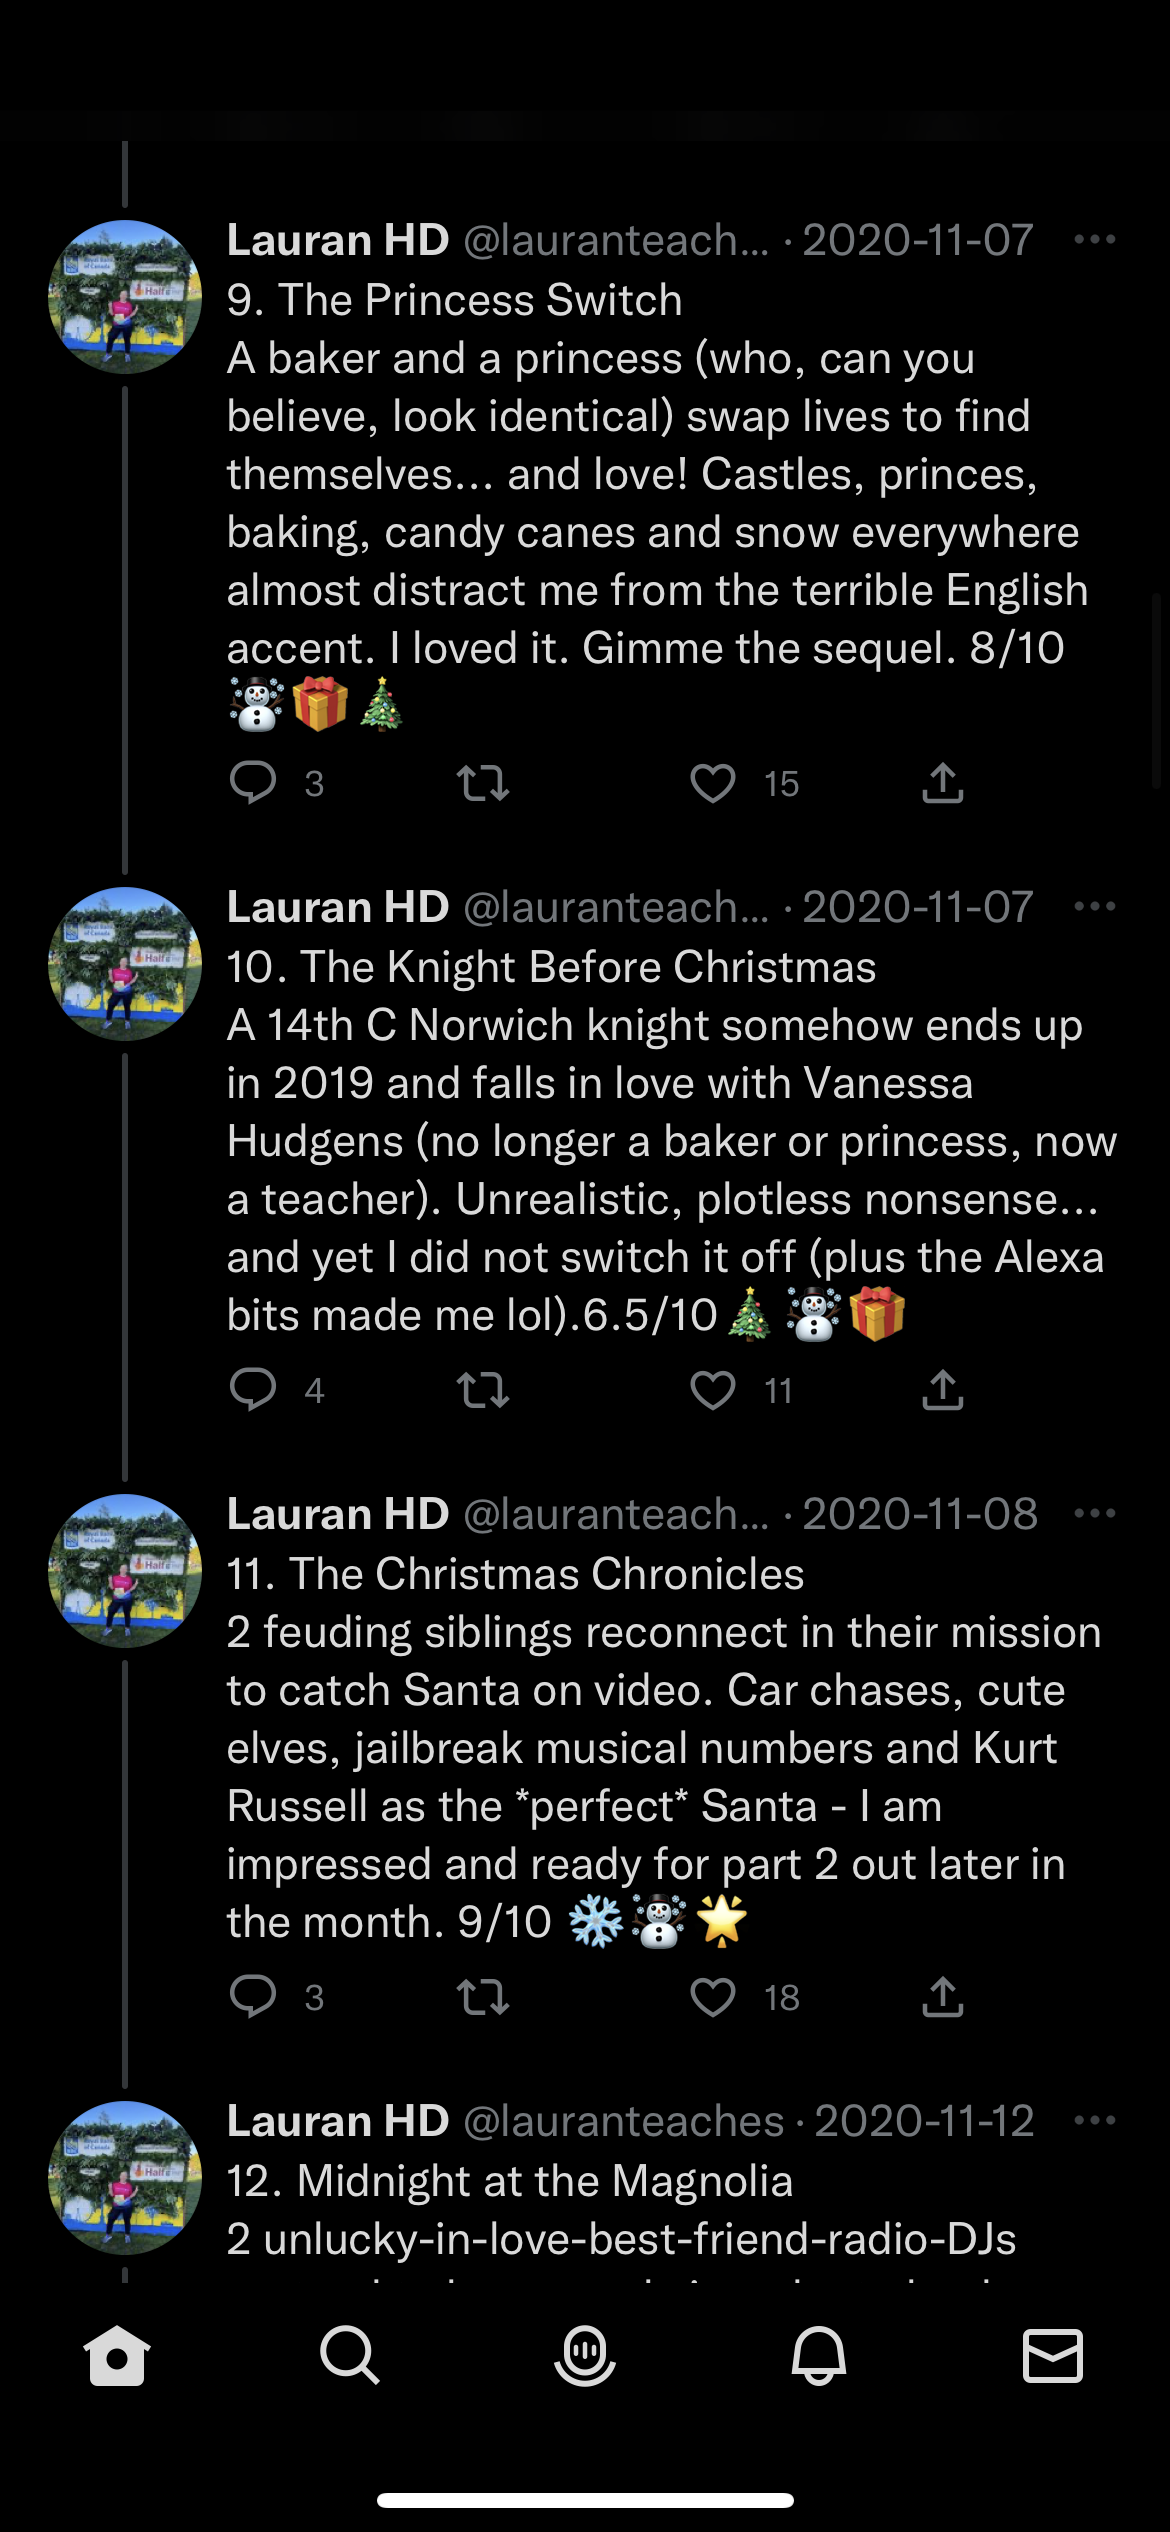The height and width of the screenshot is (2532, 1170).
Task: Share The Knight Before Christmas tweet
Action: [942, 1390]
